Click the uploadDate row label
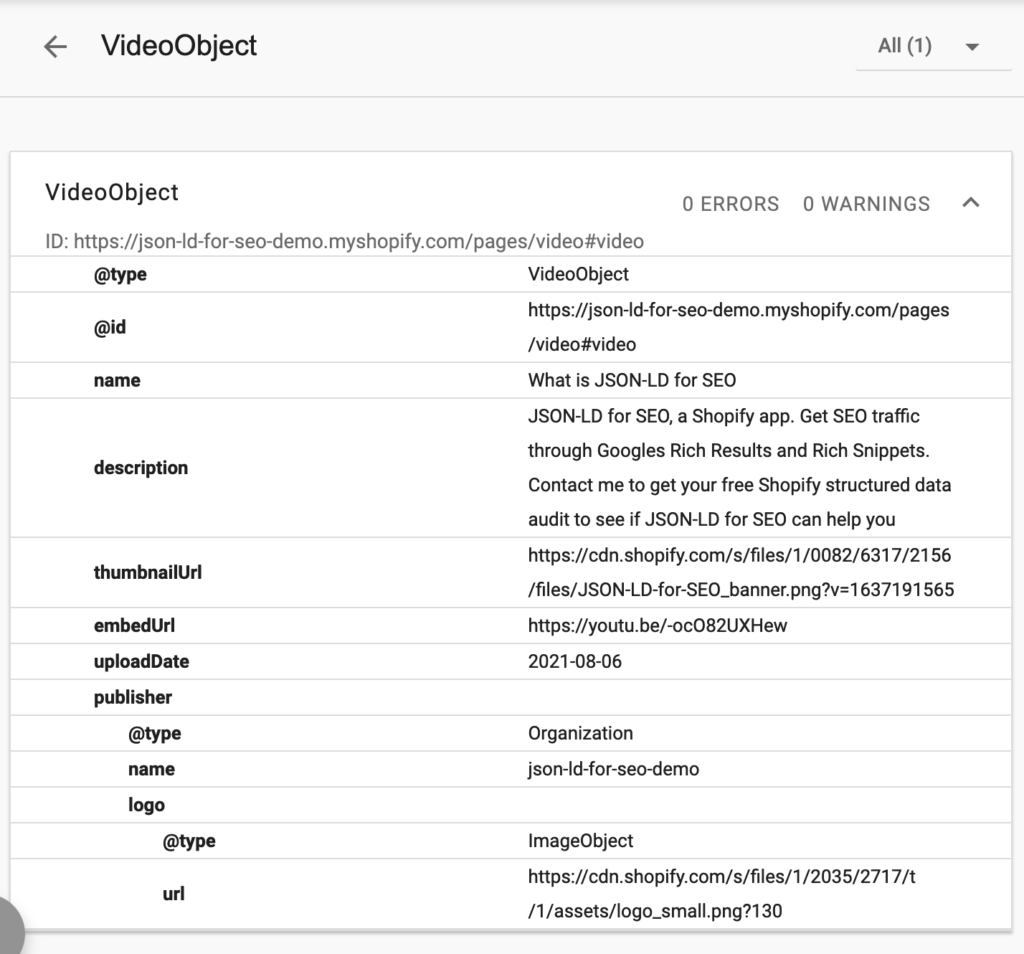This screenshot has height=954, width=1024. (x=142, y=661)
